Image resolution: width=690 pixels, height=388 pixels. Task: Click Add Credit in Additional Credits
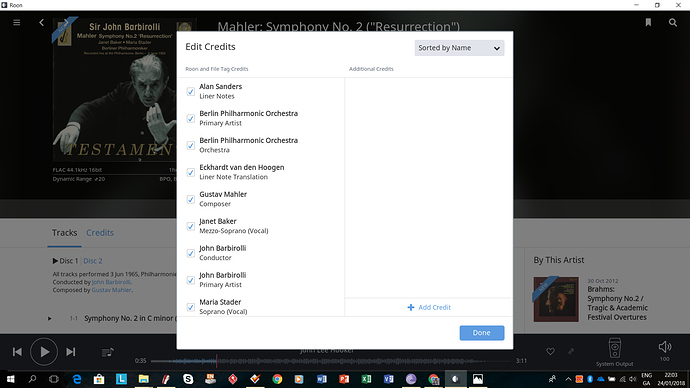point(429,307)
